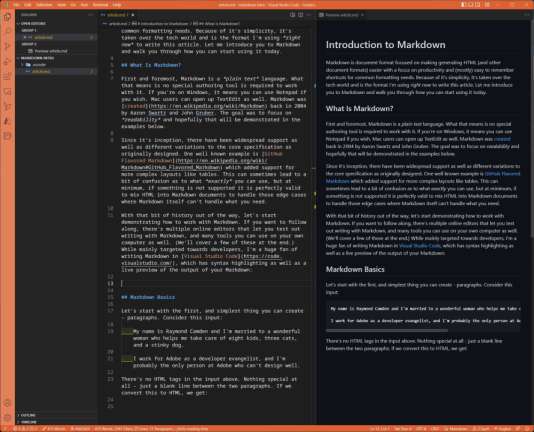Image resolution: width=534 pixels, height=432 pixels.
Task: Click the preview code block horizontal scrollbar
Action: click(x=387, y=330)
